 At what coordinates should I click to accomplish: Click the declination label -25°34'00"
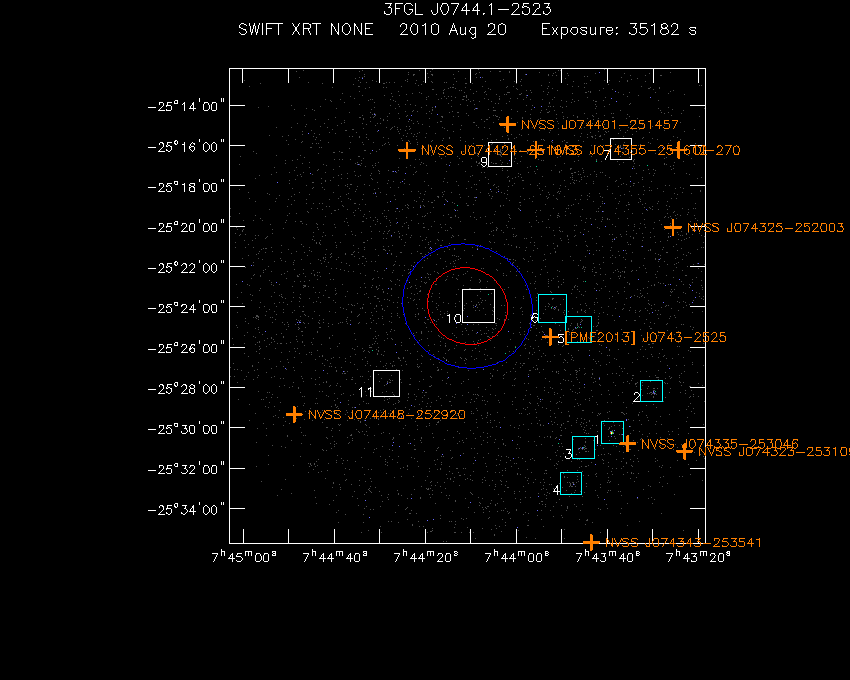click(x=186, y=509)
